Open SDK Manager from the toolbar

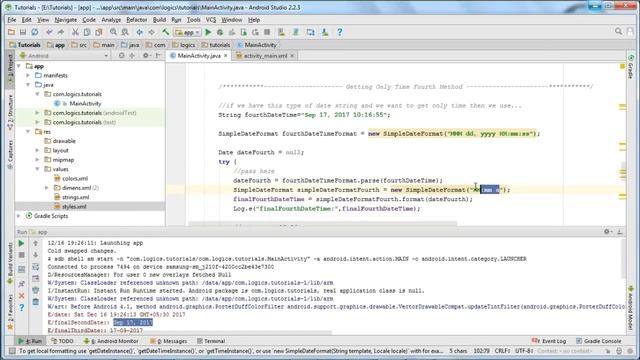pyautogui.click(x=325, y=32)
